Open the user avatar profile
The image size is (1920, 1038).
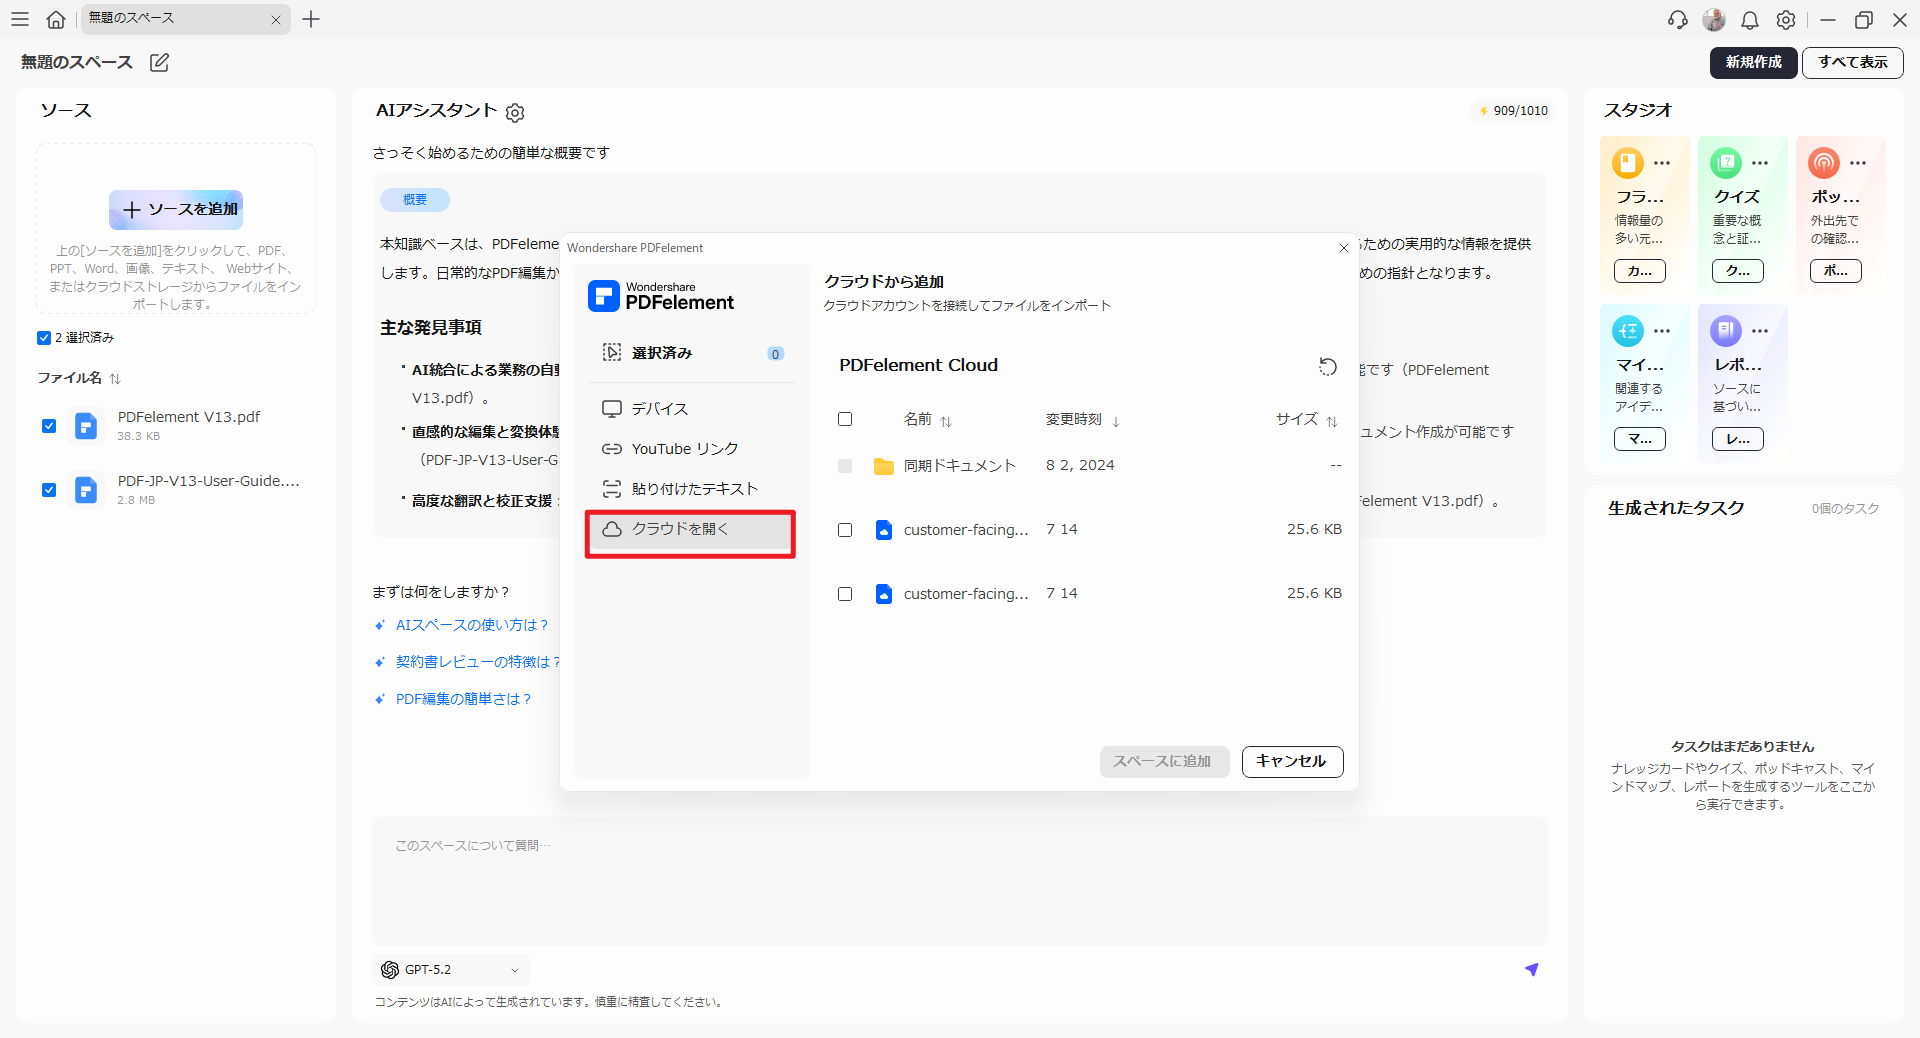point(1714,20)
